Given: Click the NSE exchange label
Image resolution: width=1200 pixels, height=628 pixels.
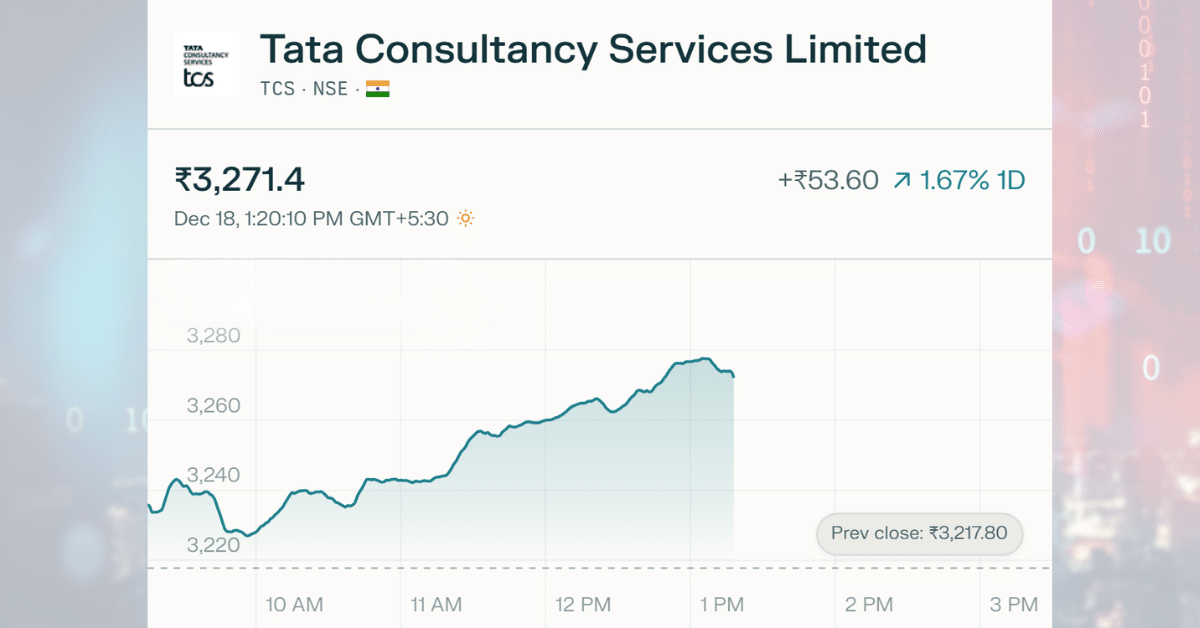Looking at the screenshot, I should click(x=330, y=88).
